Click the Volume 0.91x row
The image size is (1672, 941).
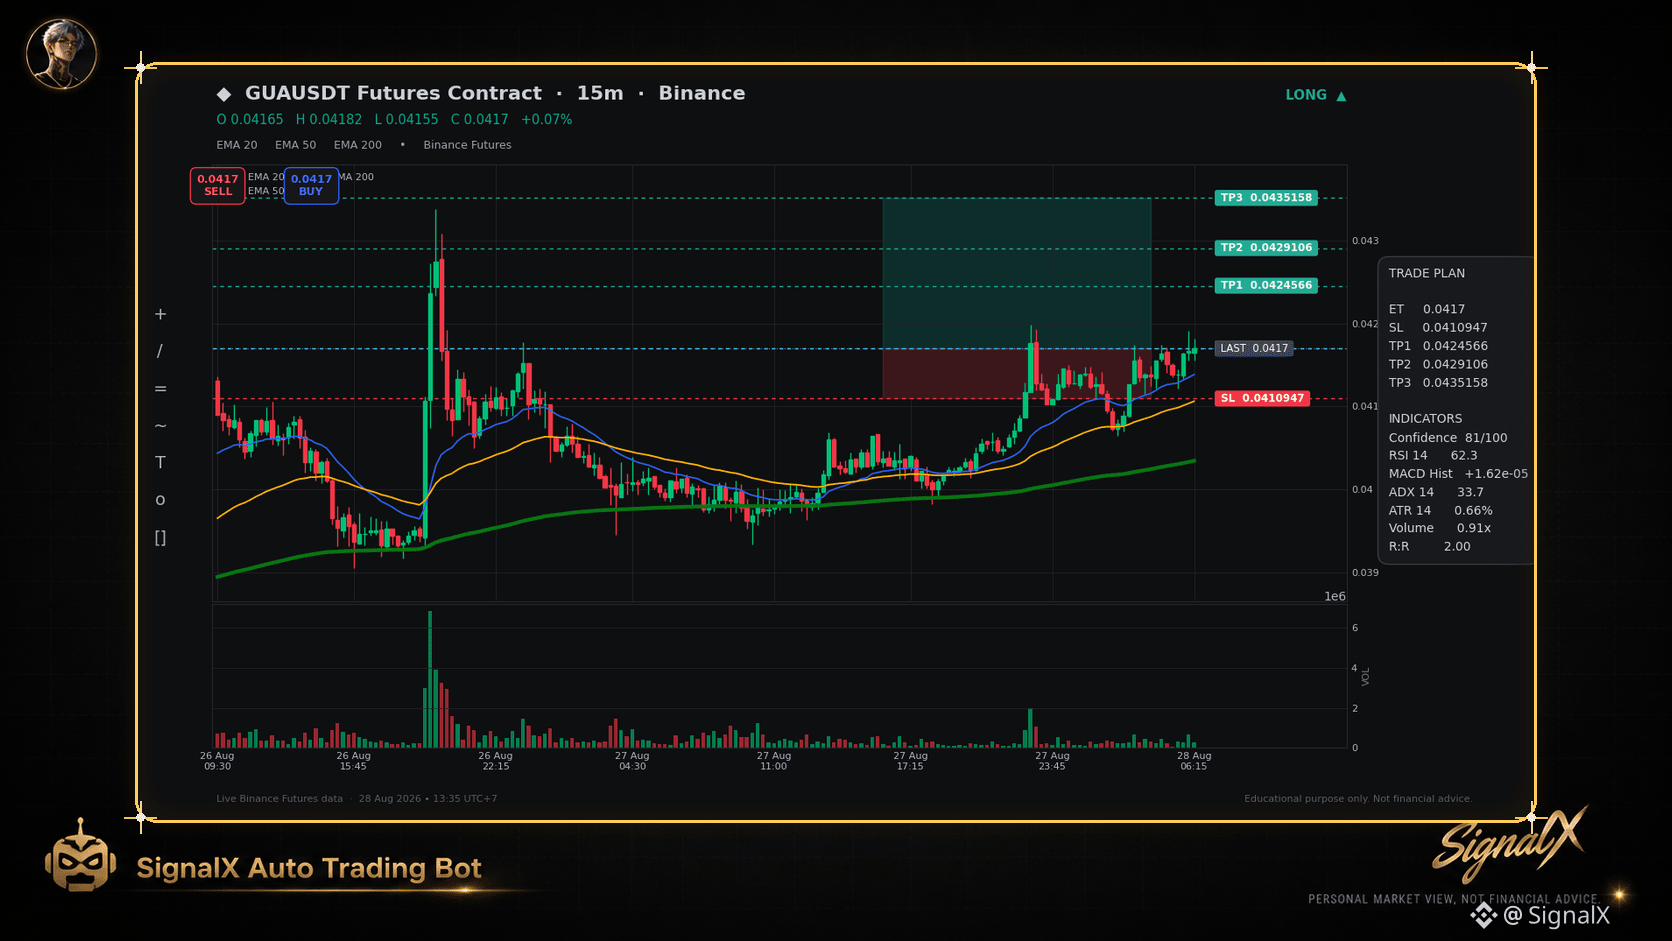pyautogui.click(x=1439, y=528)
